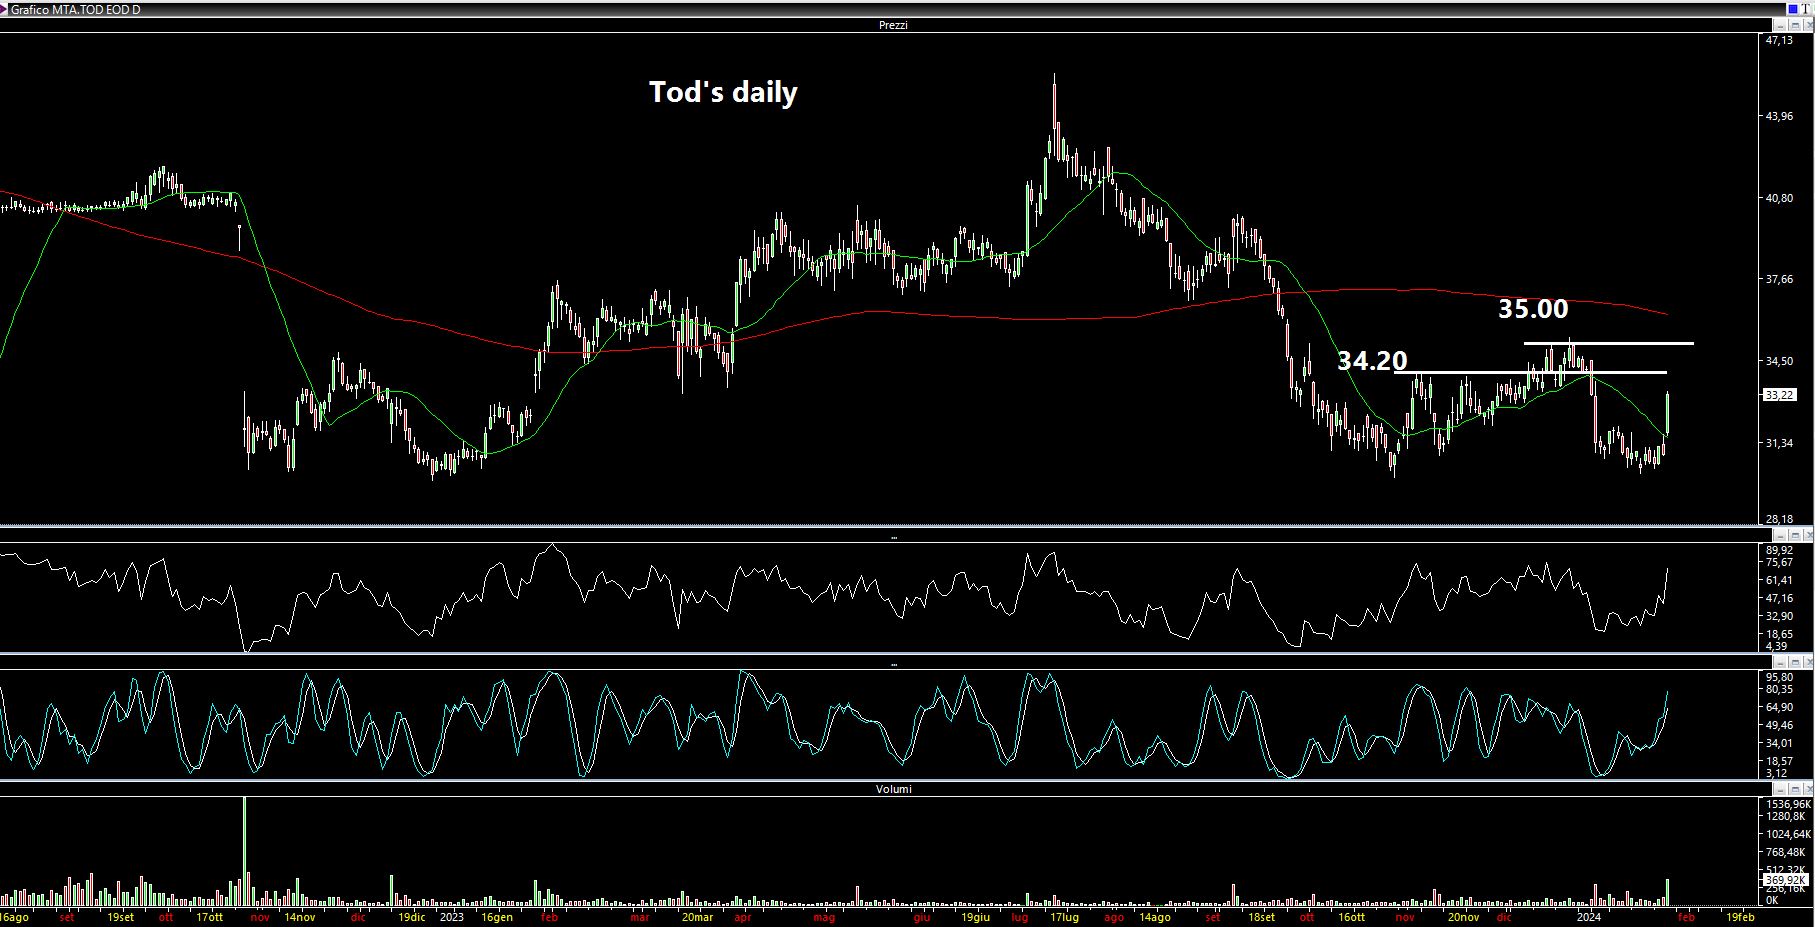Minimize the Prezzi price panel
The width and height of the screenshot is (1815, 927).
coord(1780,25)
